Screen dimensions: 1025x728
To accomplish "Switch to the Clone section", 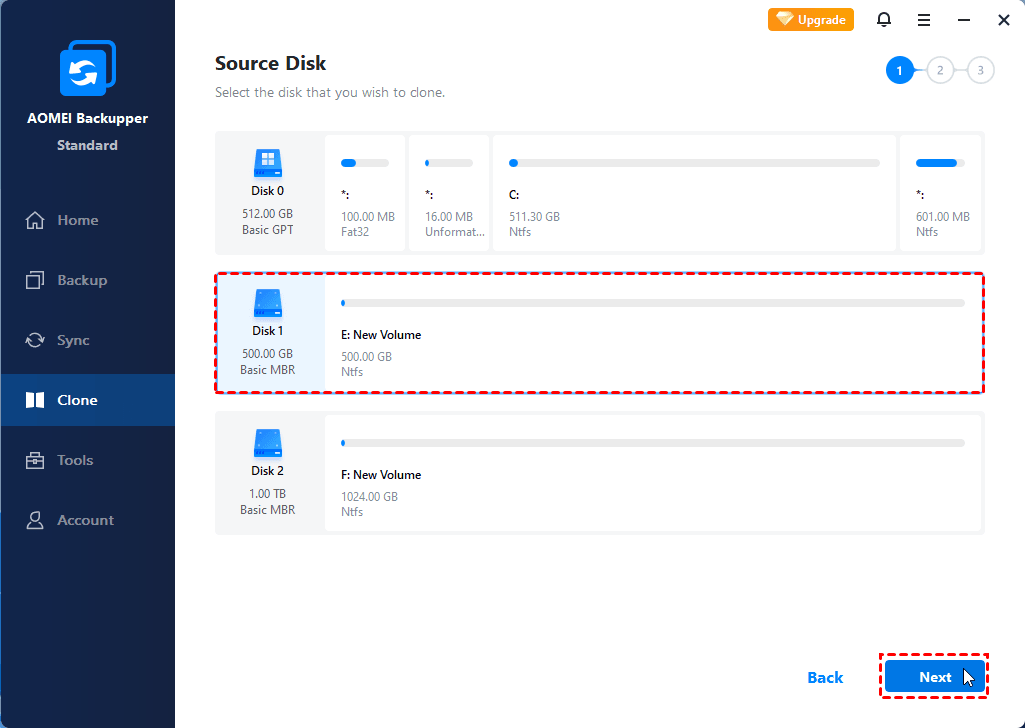I will pyautogui.click(x=77, y=400).
